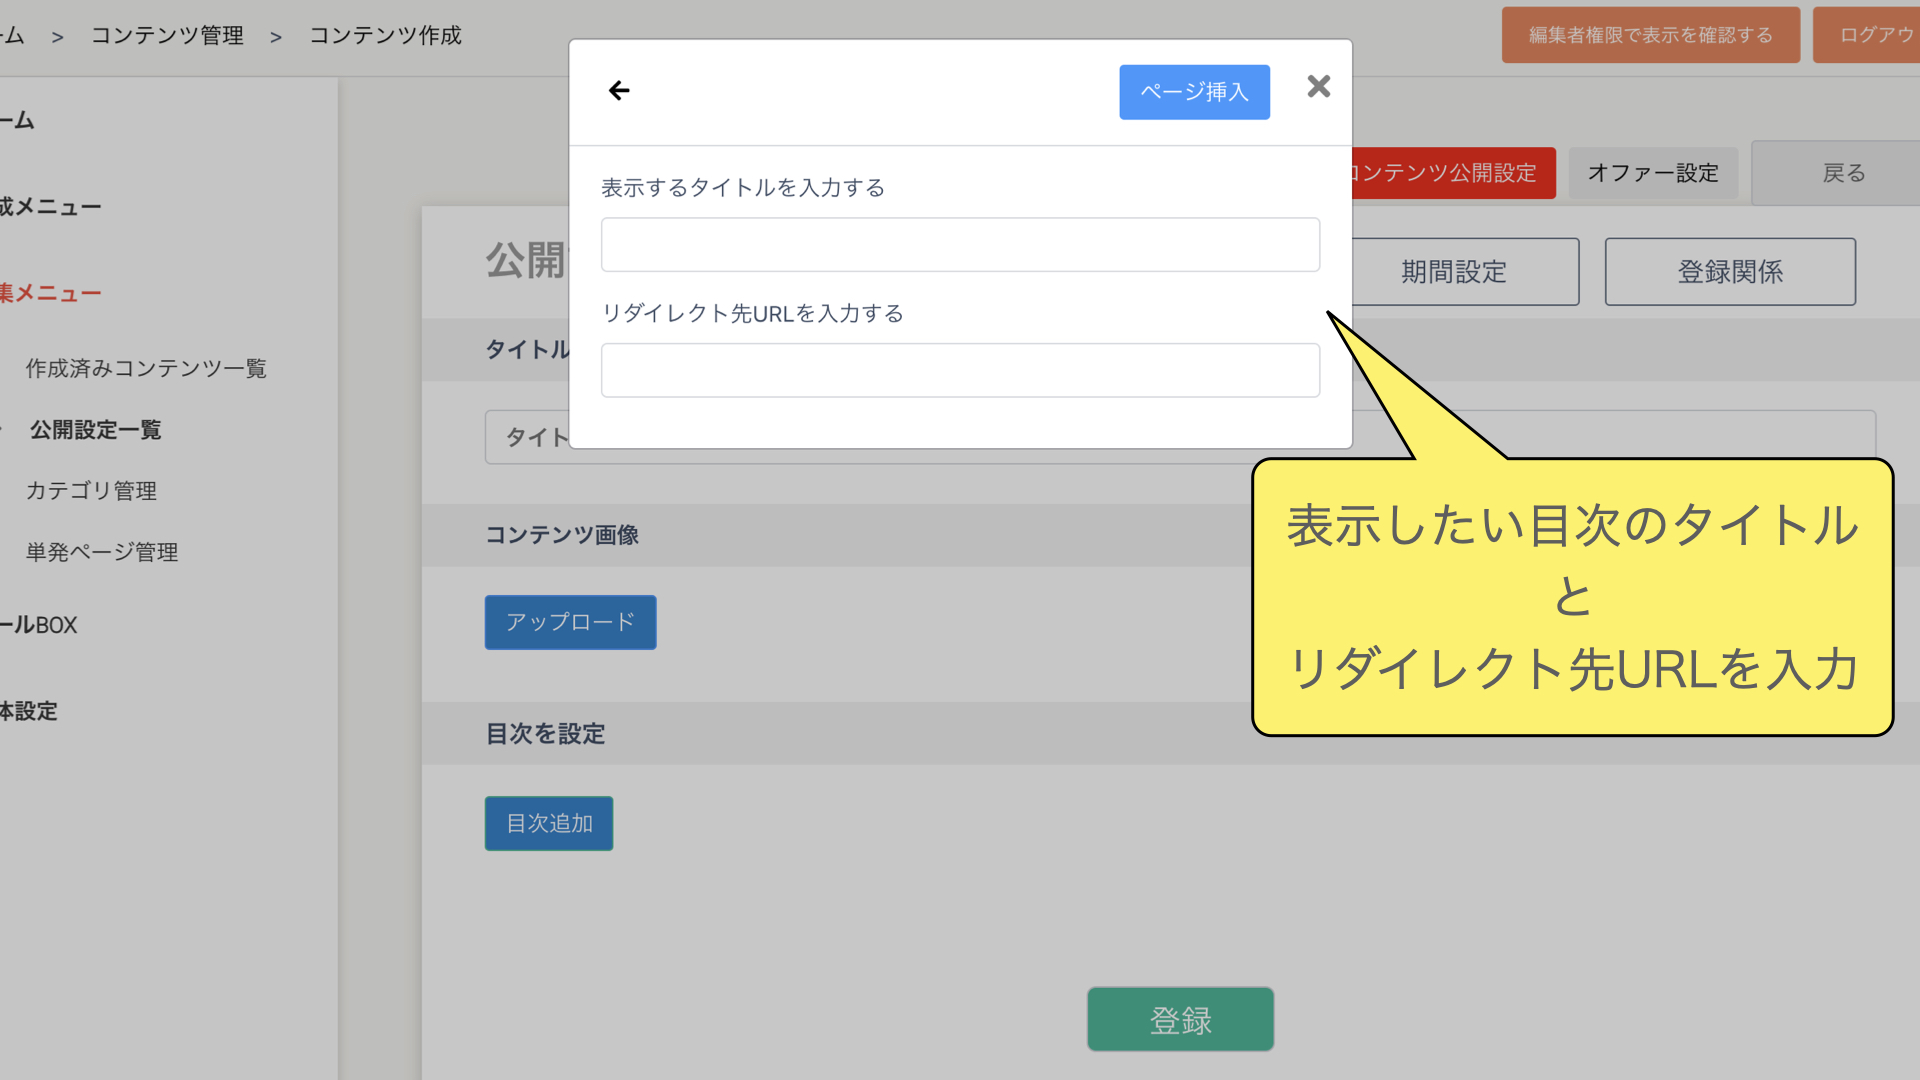Close the dialog with the X icon
The image size is (1920, 1080).
click(1318, 87)
